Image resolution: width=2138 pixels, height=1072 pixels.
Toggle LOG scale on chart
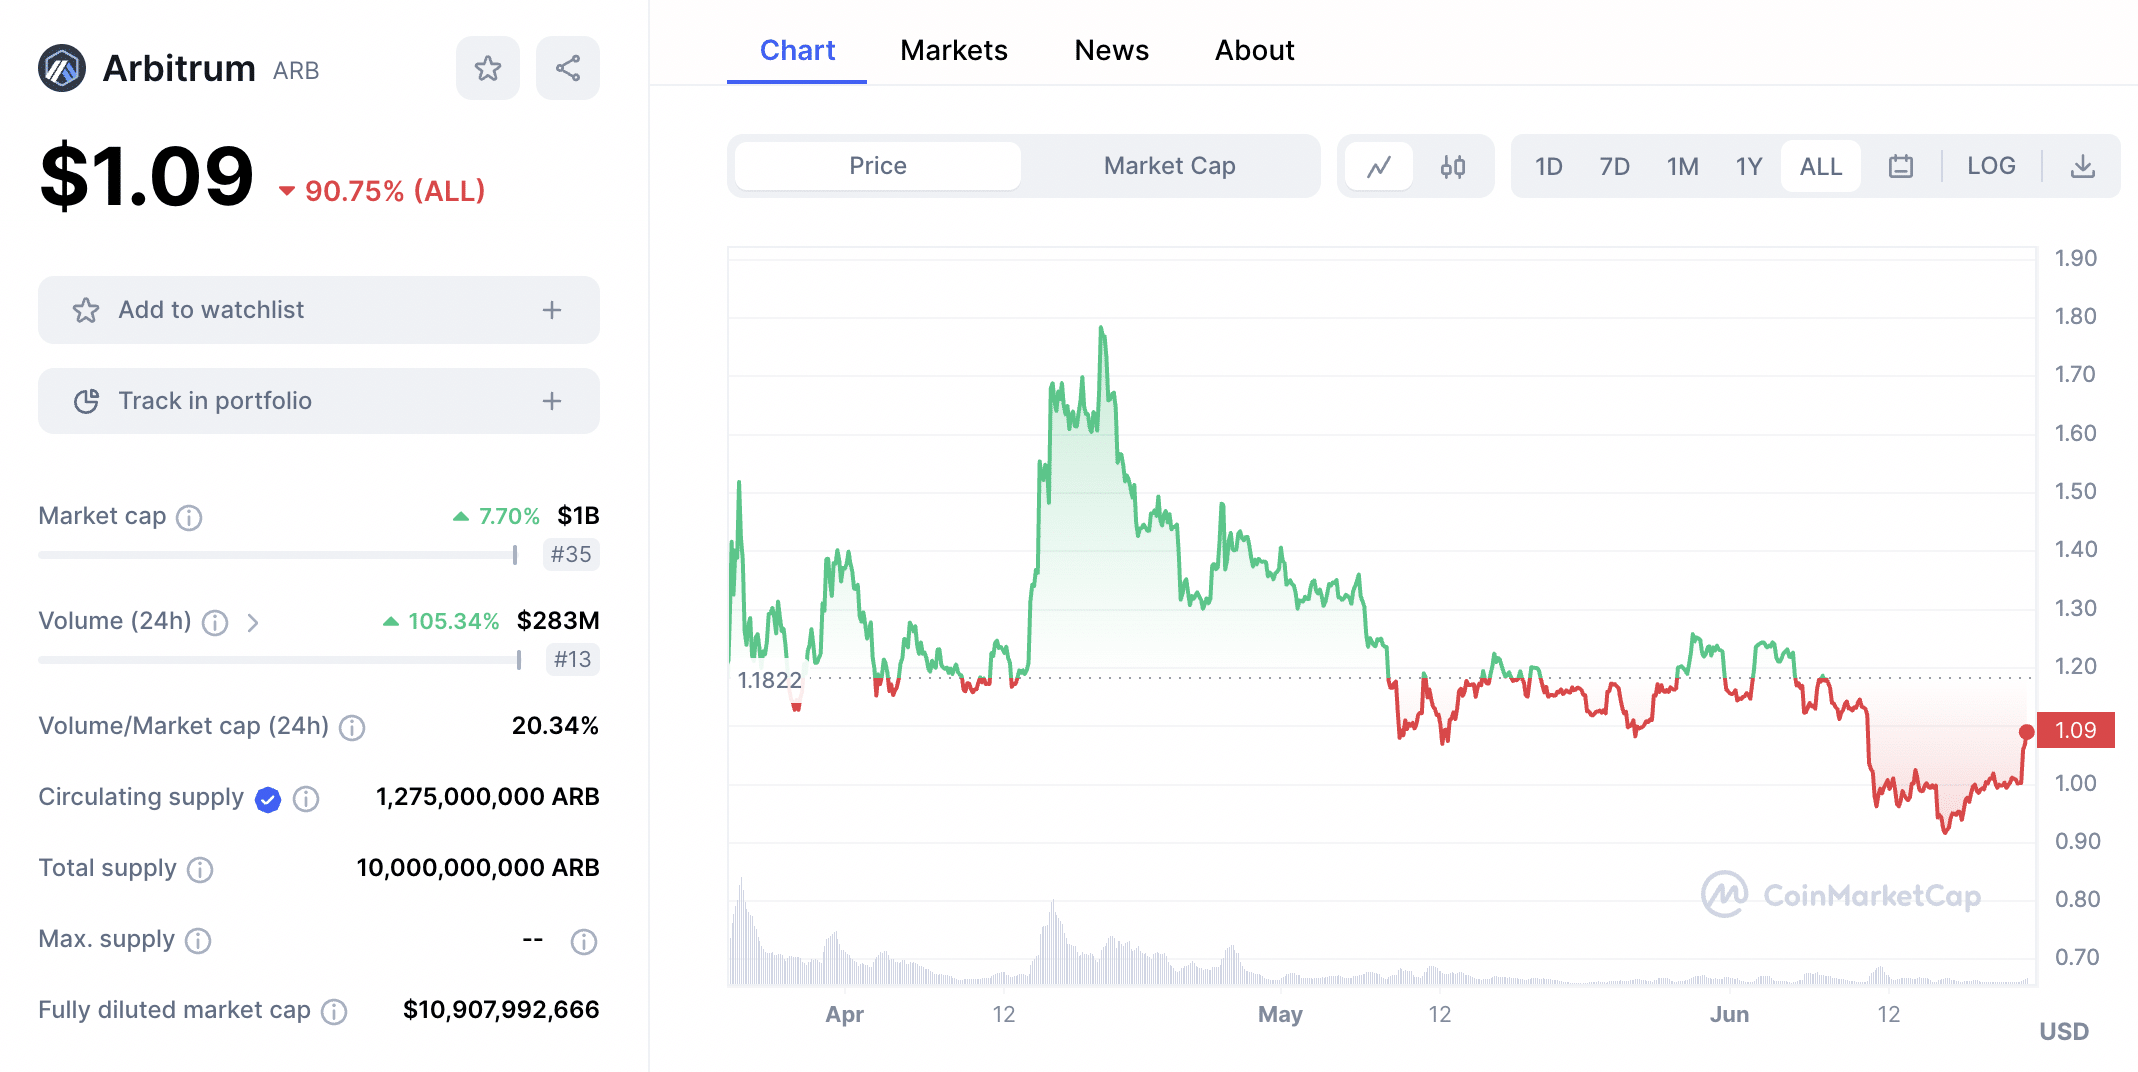tap(1991, 166)
